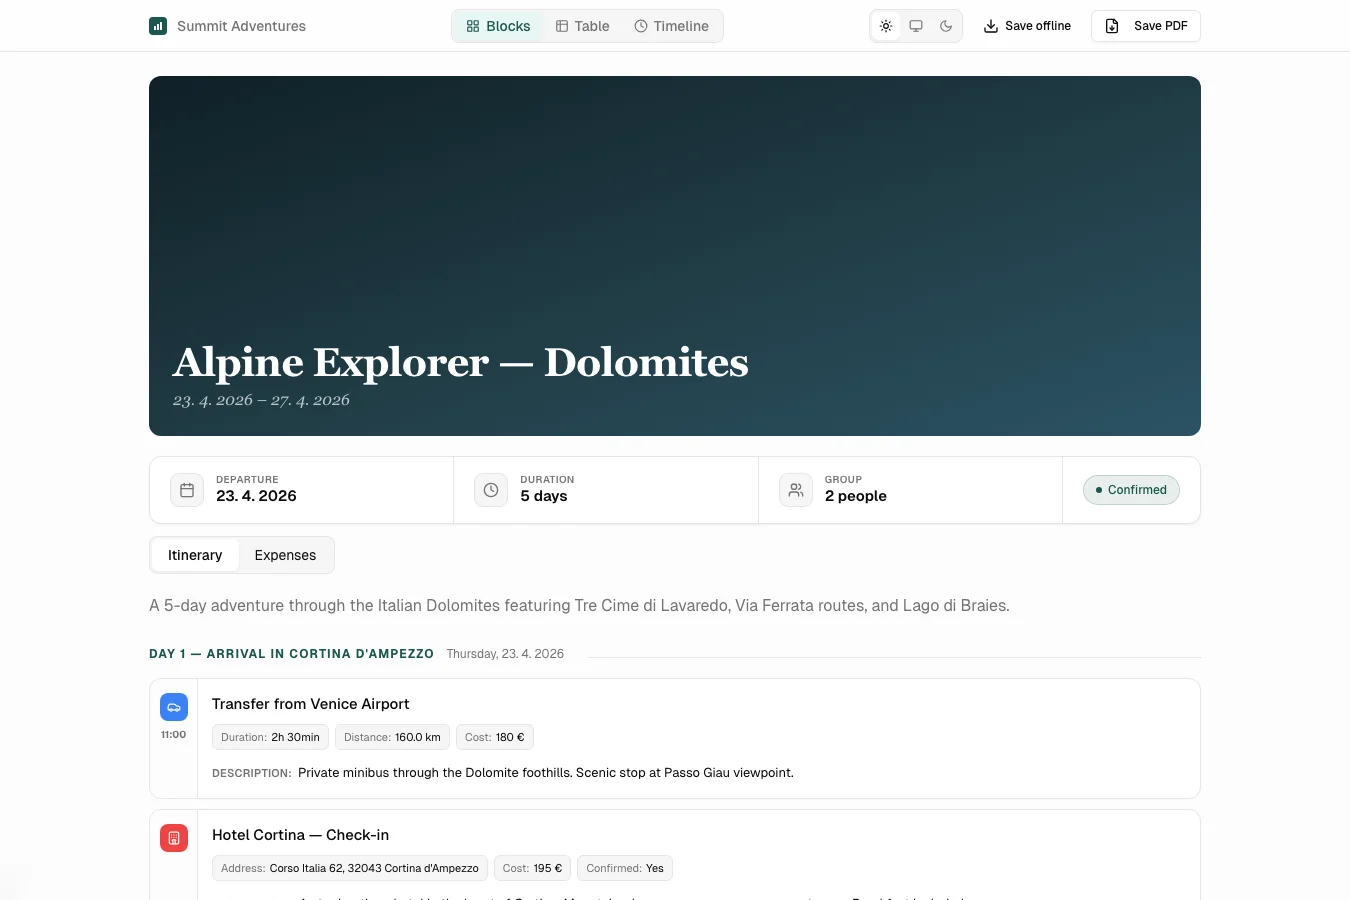Select the Itinerary tab
Screen dimensions: 1350x900
pyautogui.click(x=194, y=555)
